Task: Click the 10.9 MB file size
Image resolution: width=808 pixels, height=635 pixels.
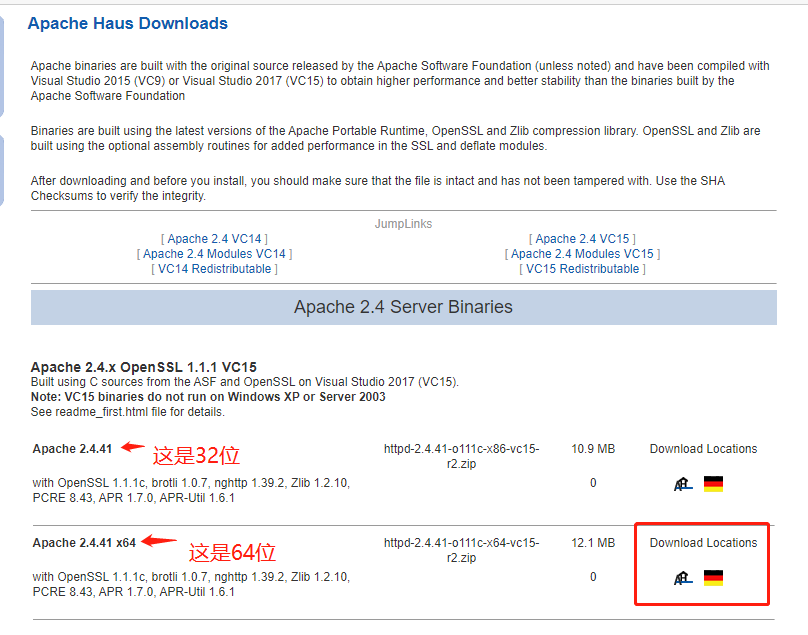Action: click(x=593, y=449)
